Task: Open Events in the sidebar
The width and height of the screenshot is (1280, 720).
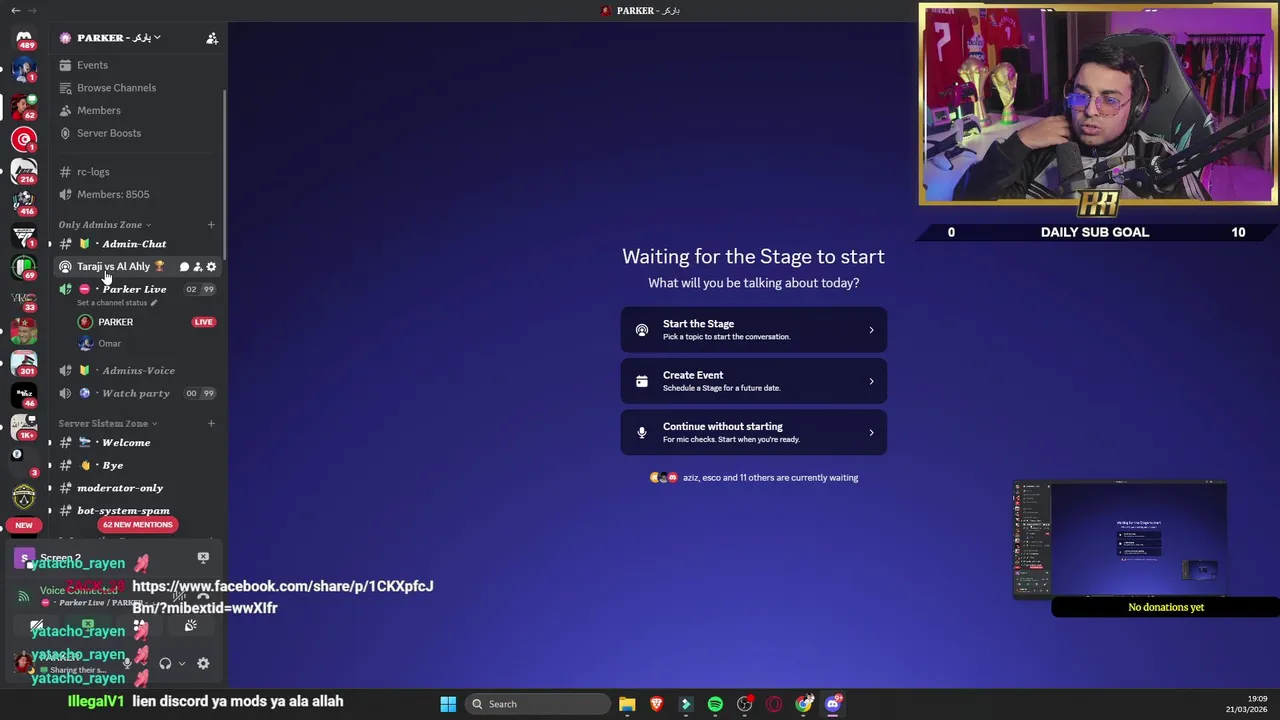Action: point(92,65)
